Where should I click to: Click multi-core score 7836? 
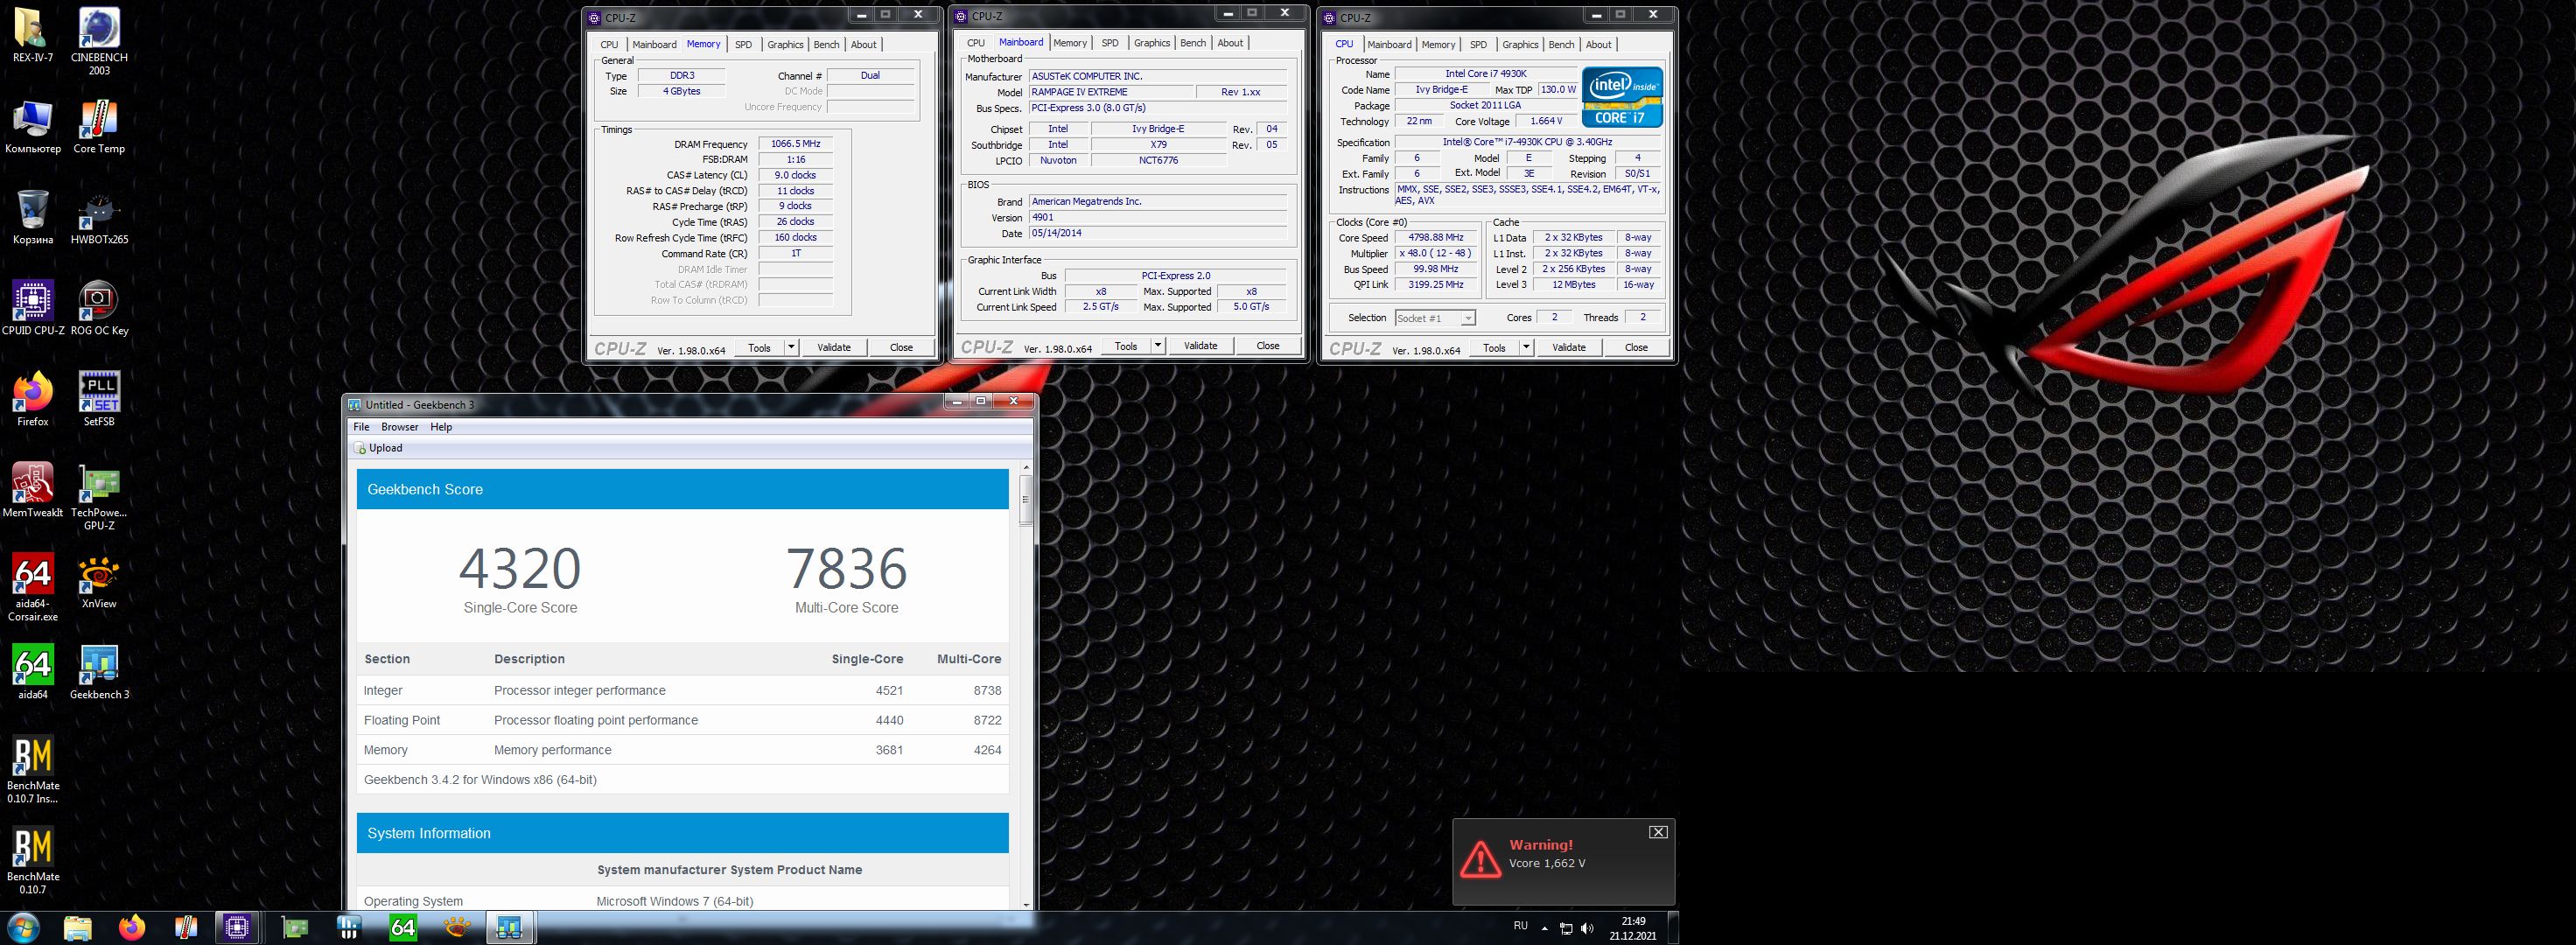pyautogui.click(x=847, y=568)
